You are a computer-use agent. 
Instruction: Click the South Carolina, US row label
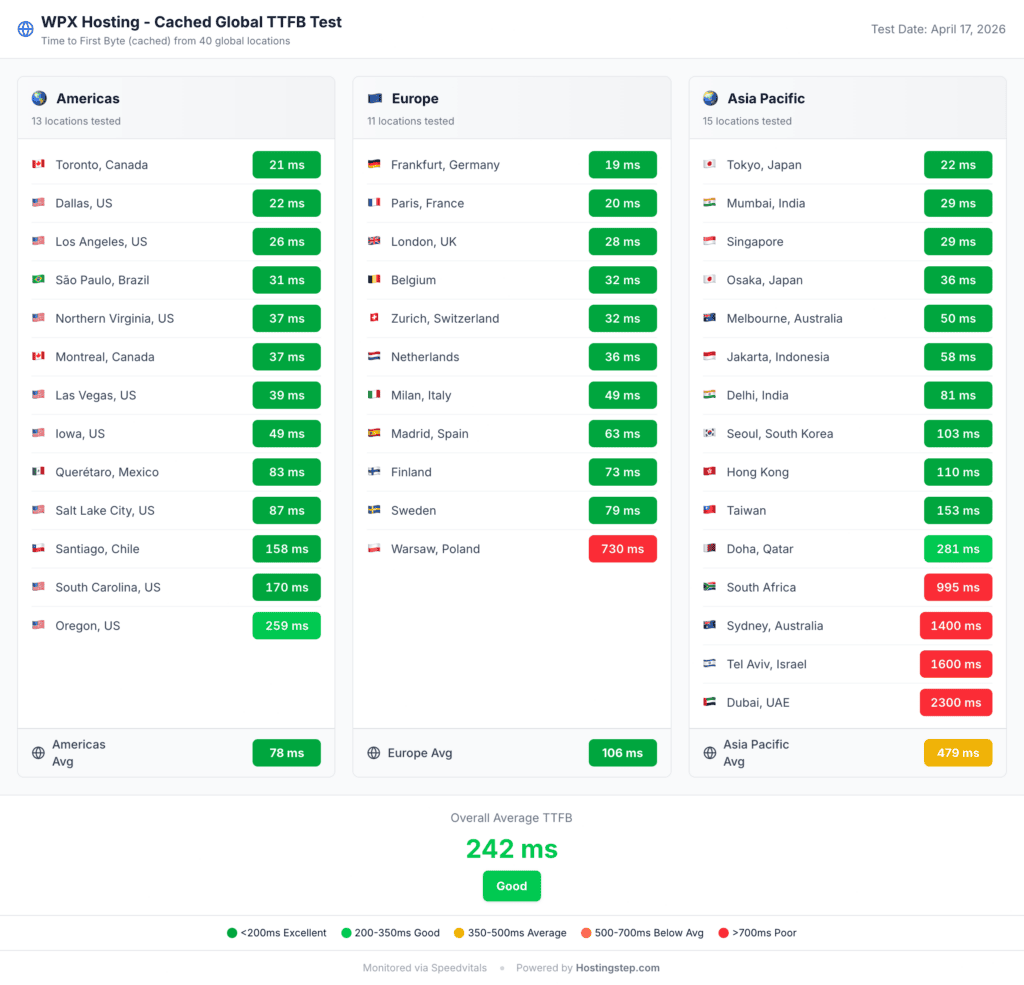[x=108, y=587]
